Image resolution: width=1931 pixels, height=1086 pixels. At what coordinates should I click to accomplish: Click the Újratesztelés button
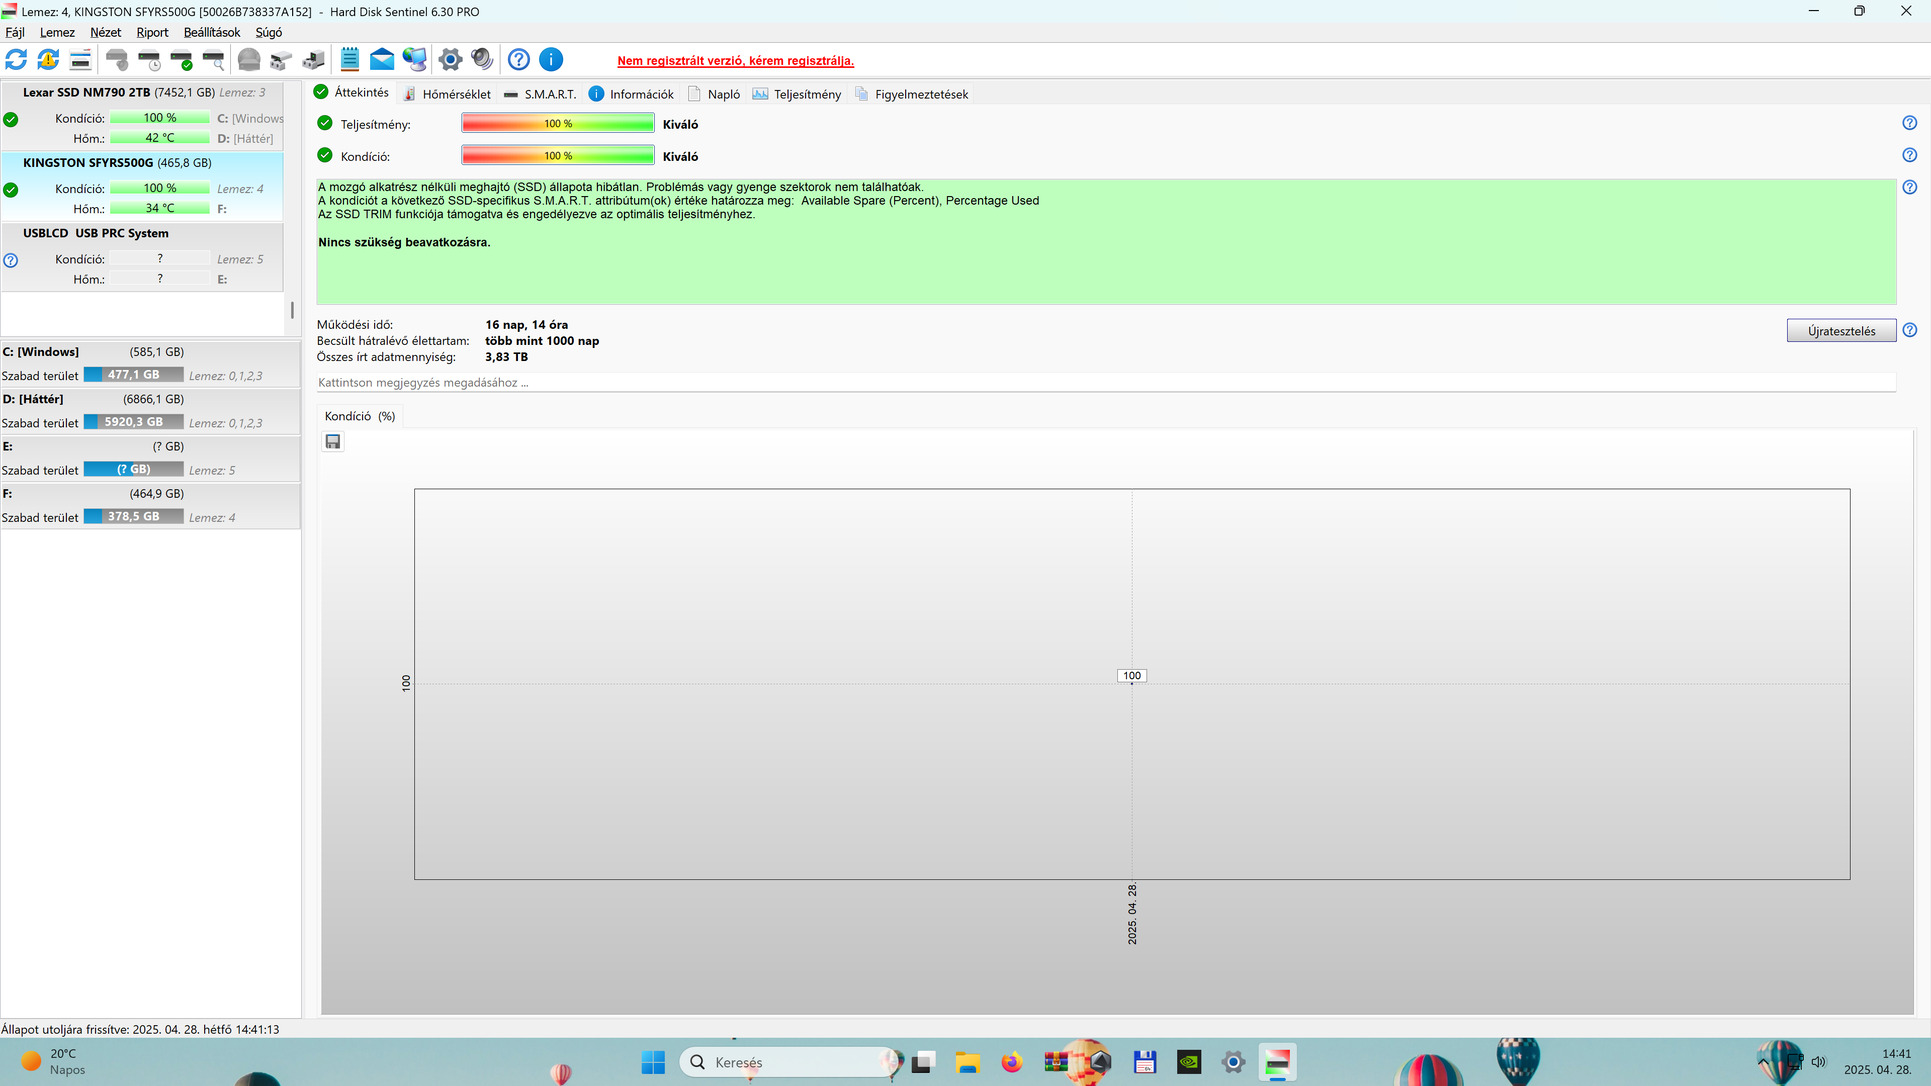click(x=1840, y=331)
